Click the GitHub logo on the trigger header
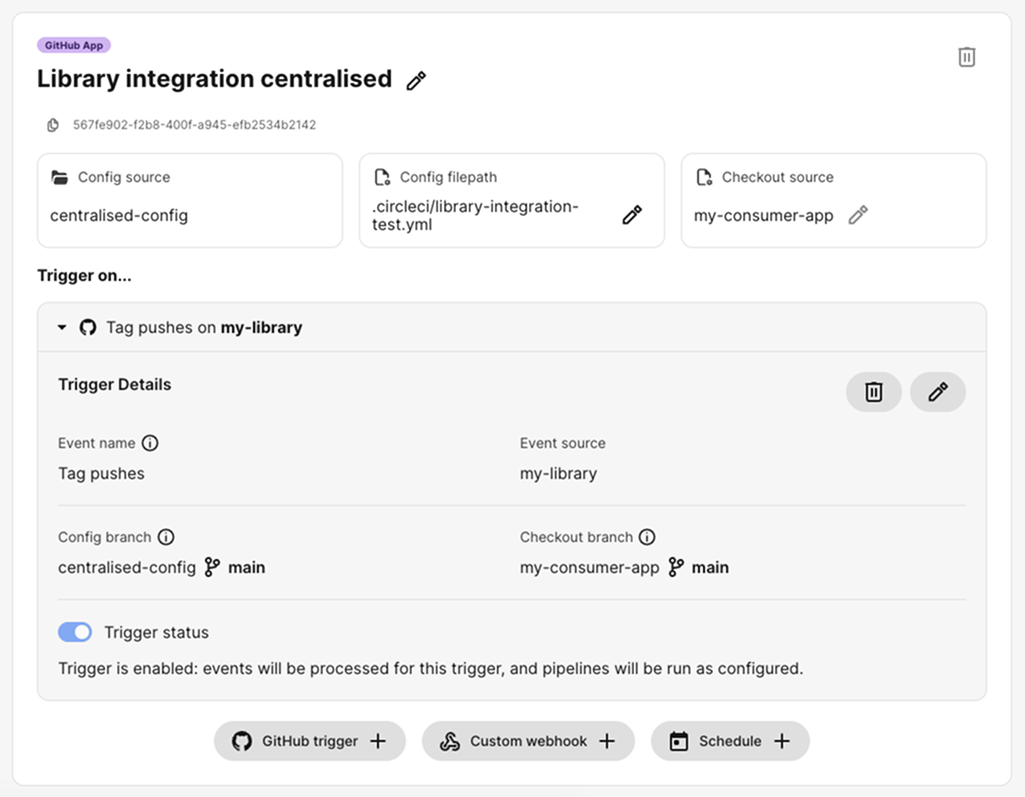This screenshot has height=797, width=1025. pyautogui.click(x=87, y=327)
